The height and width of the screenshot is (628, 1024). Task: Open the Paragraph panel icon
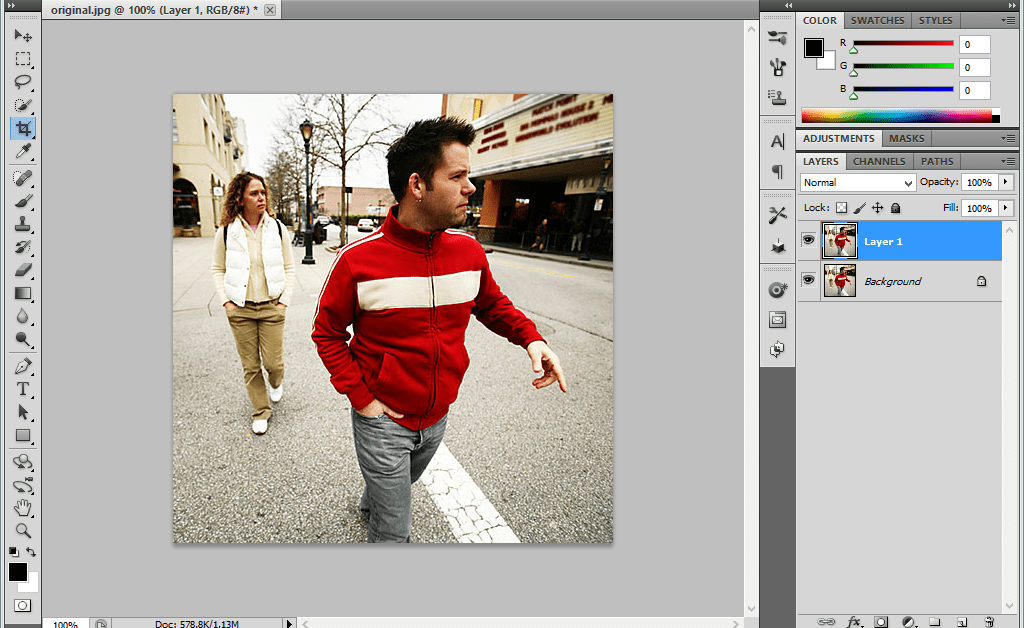click(x=777, y=171)
